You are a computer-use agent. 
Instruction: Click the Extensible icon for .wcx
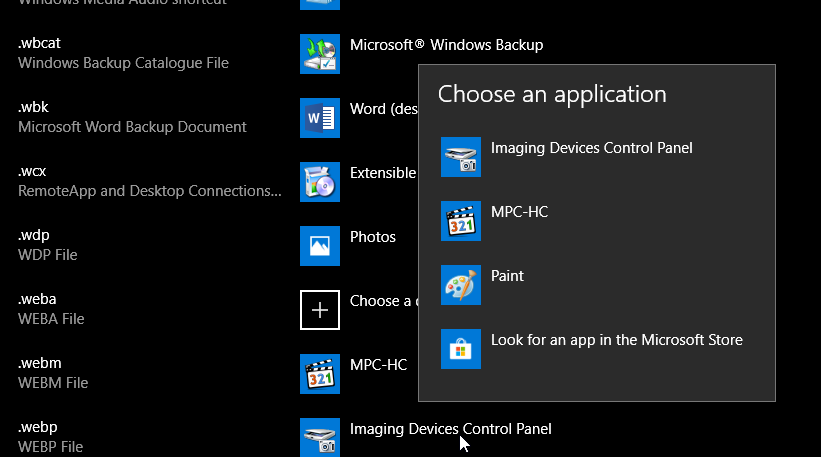320,182
